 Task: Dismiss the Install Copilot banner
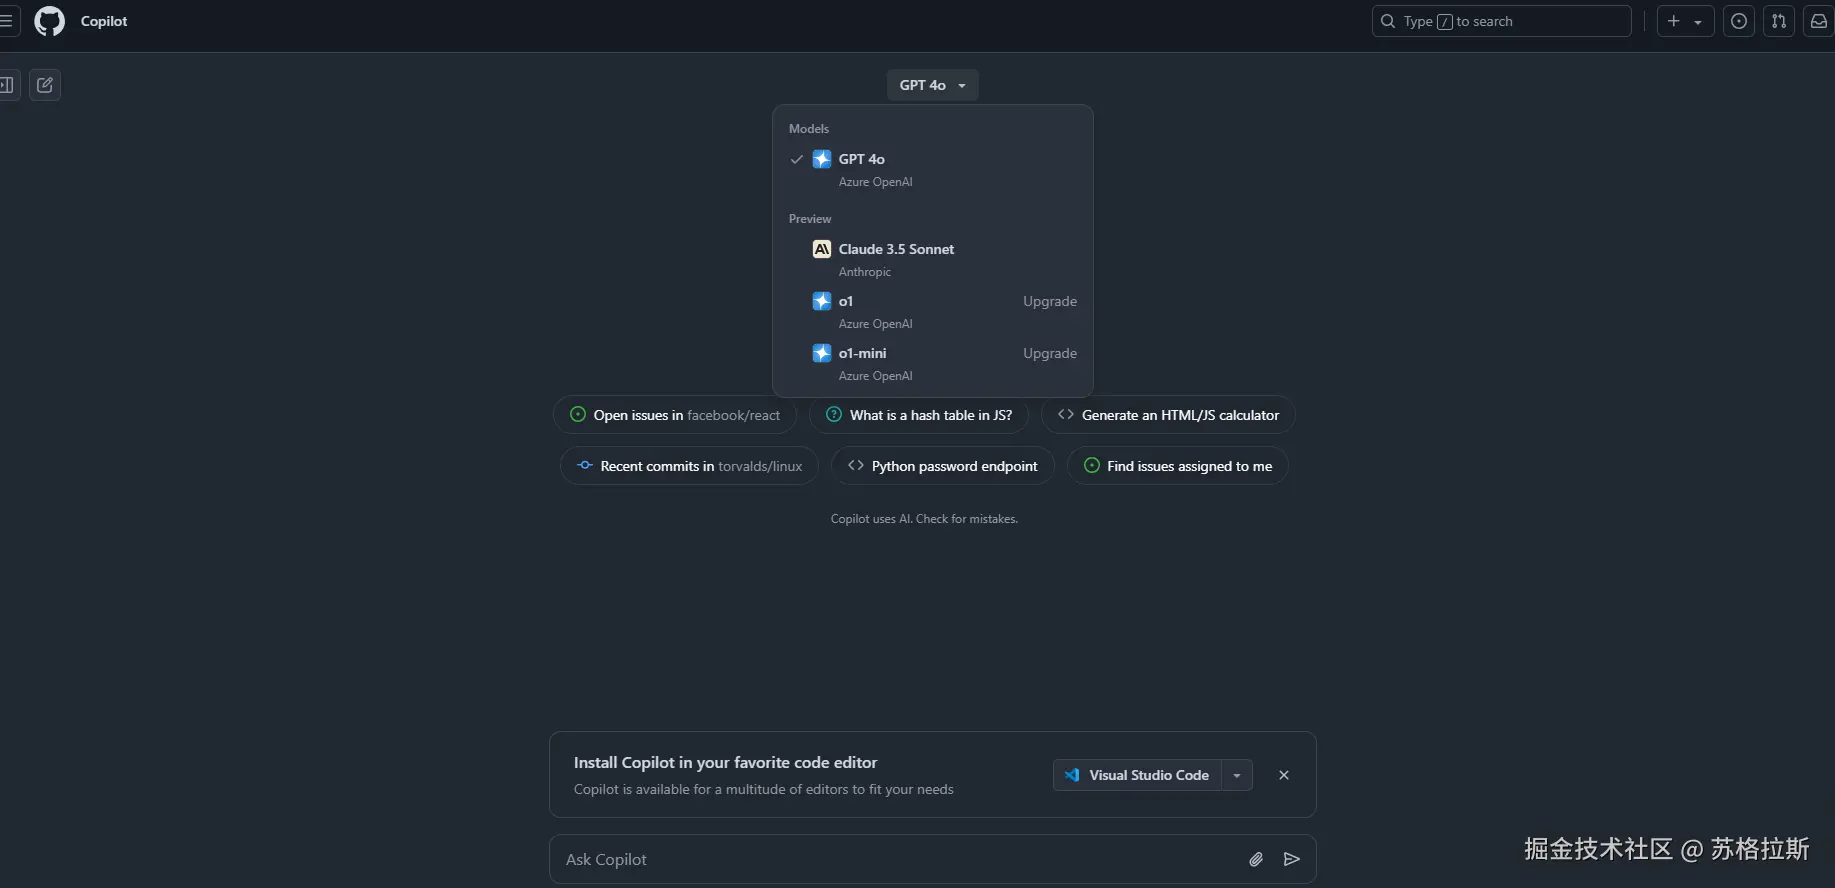(x=1284, y=775)
